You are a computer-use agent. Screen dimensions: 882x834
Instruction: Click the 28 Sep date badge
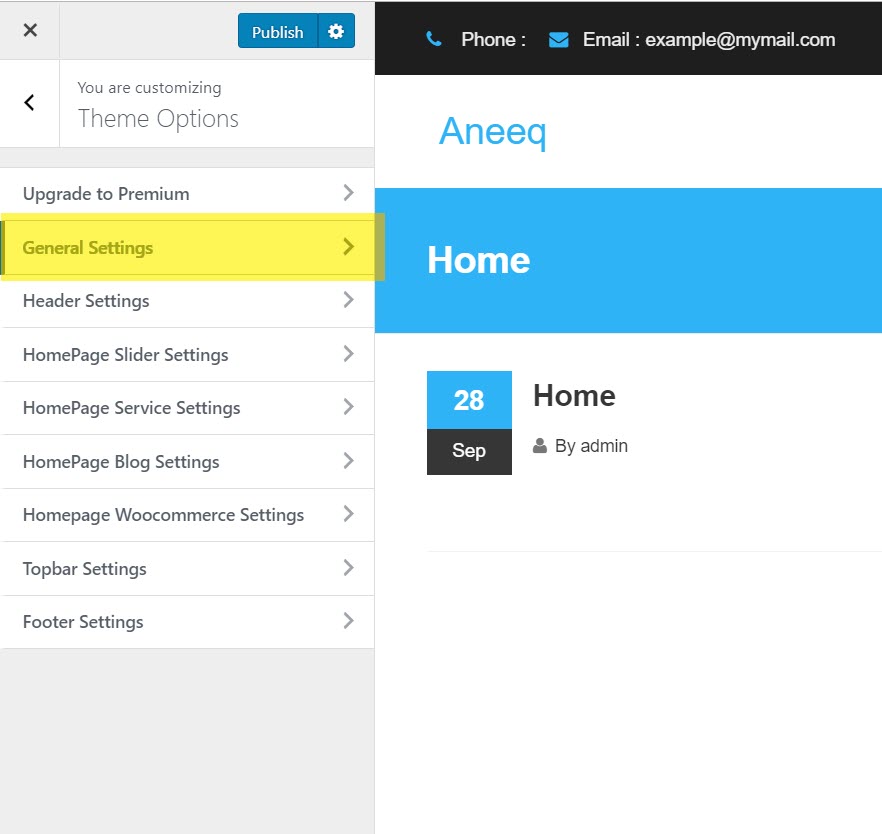pos(469,423)
